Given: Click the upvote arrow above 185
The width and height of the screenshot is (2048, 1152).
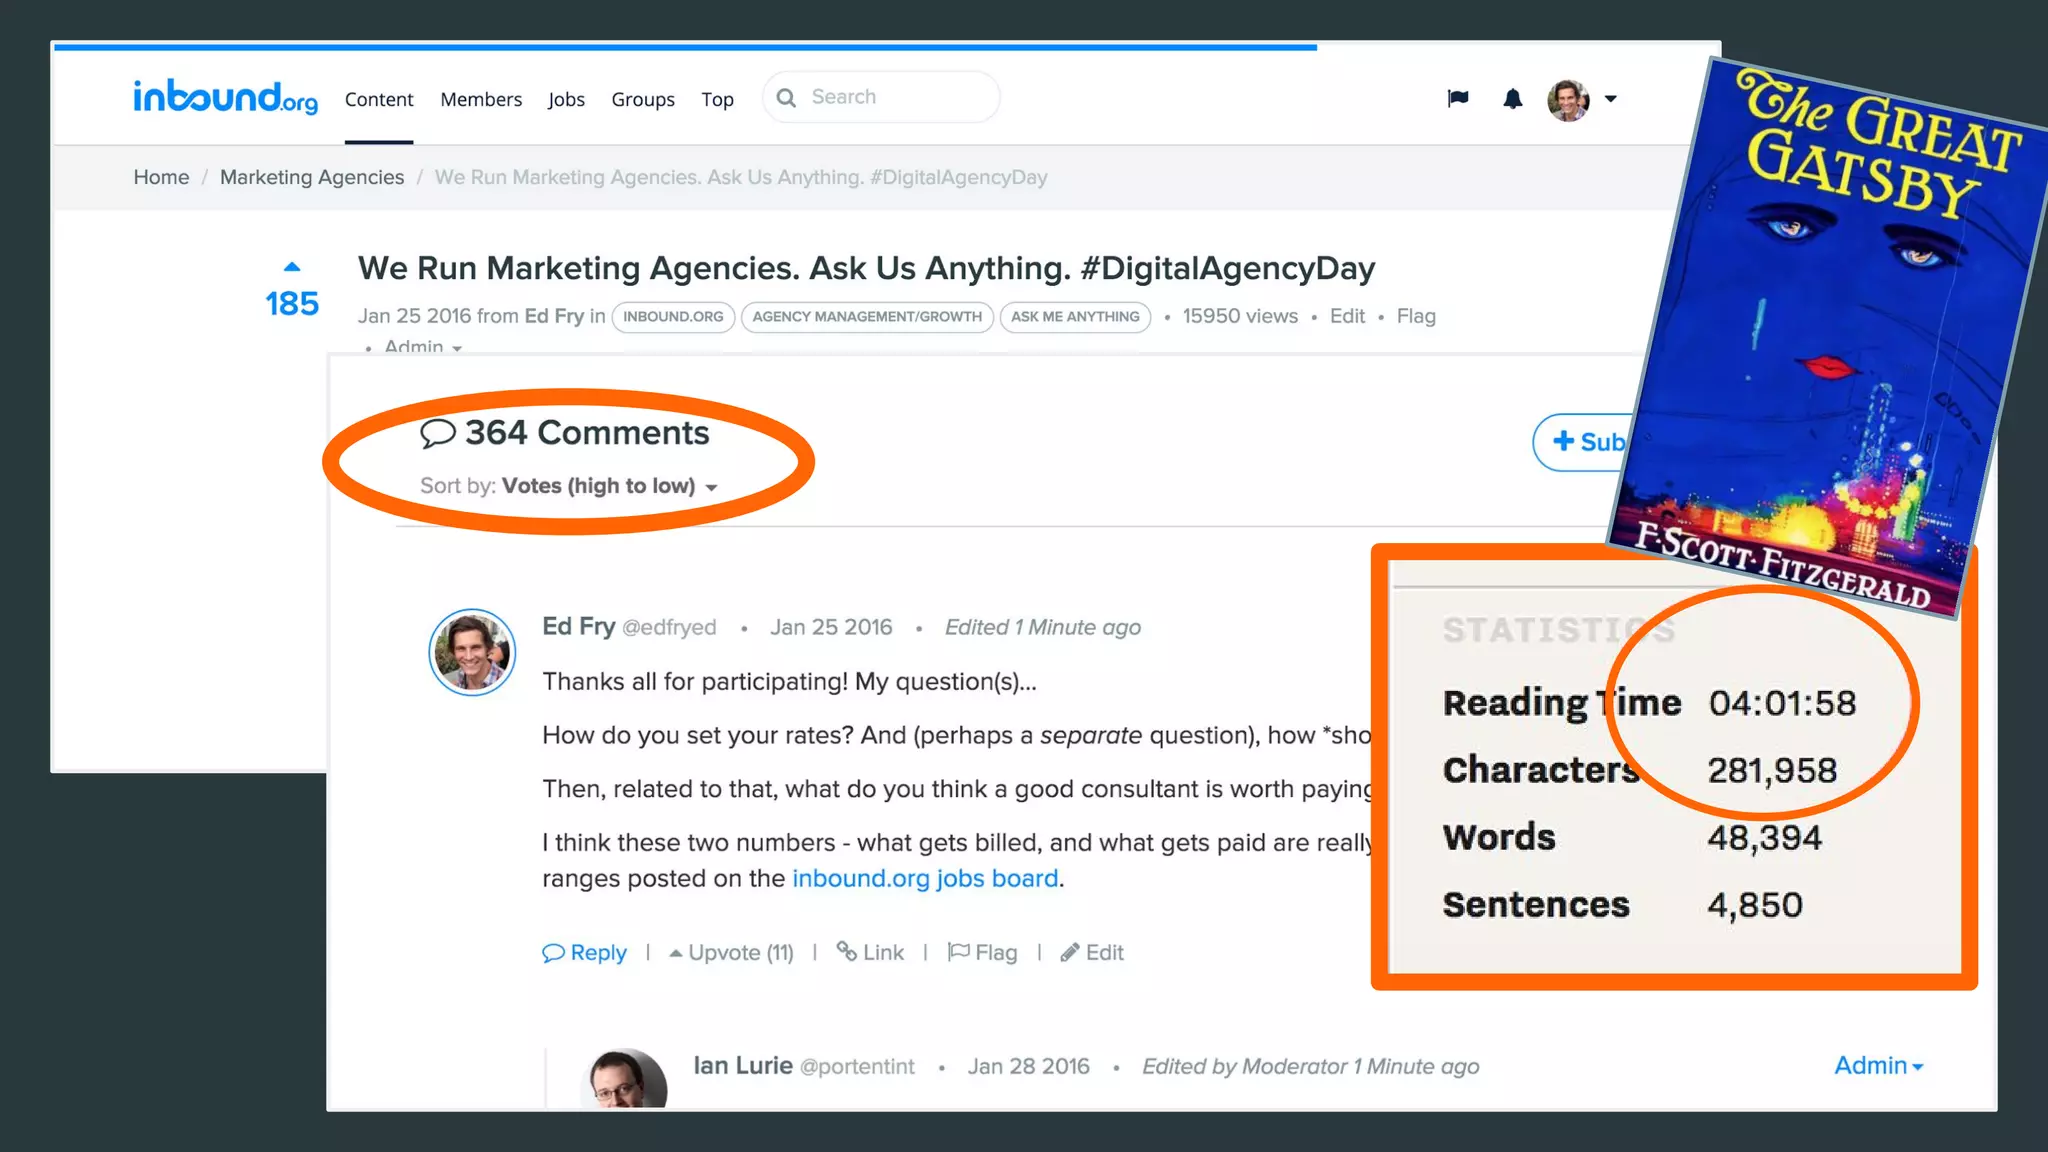Looking at the screenshot, I should 292,267.
